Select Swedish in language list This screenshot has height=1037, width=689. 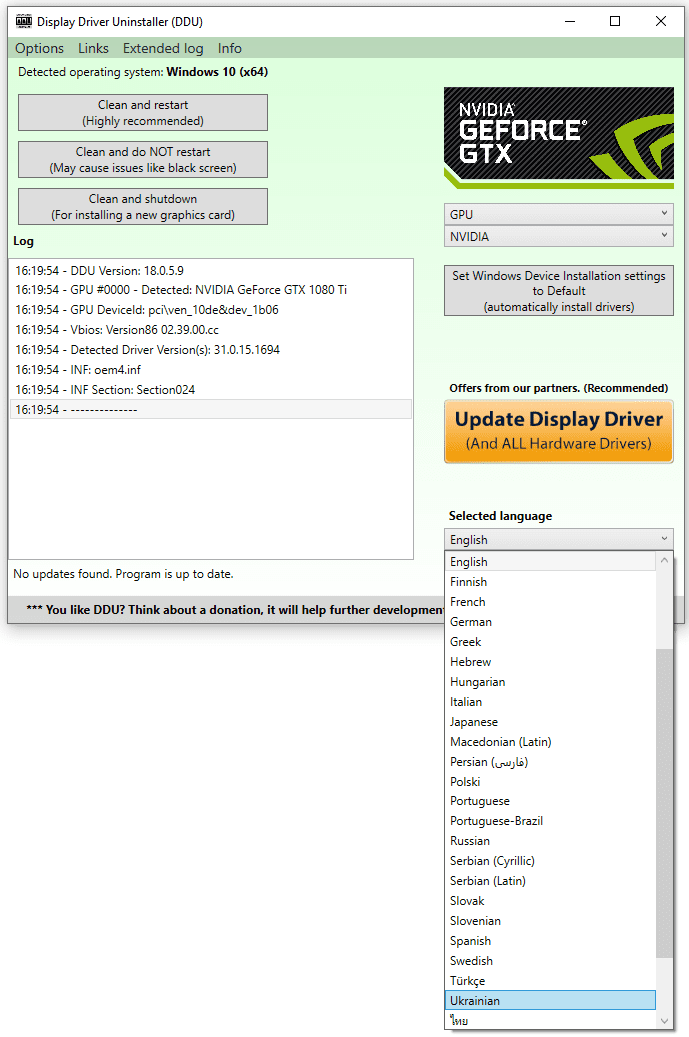pos(550,960)
